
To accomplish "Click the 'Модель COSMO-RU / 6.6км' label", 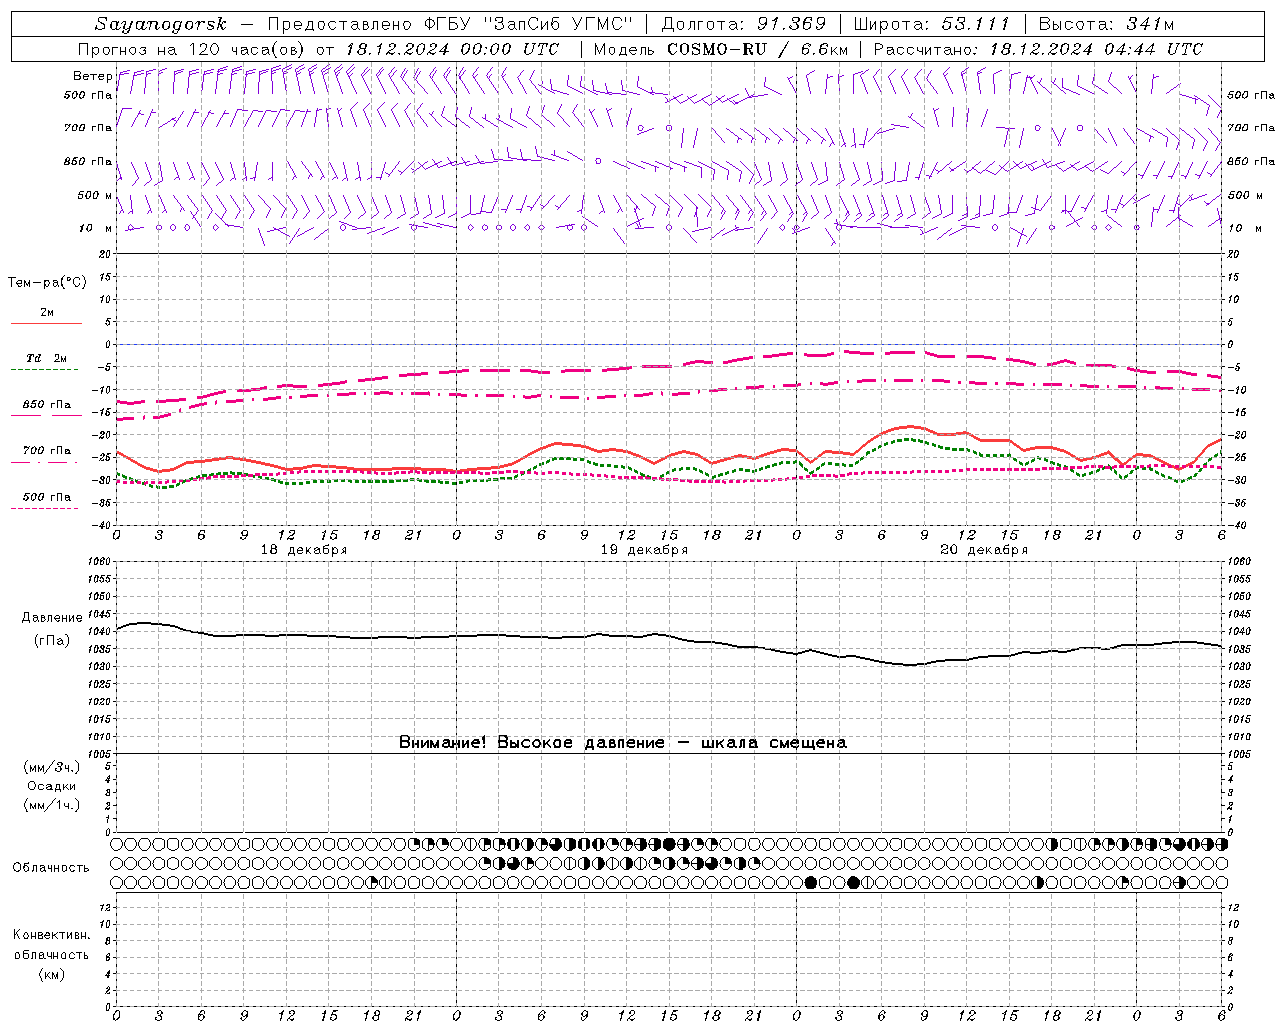I will (721, 49).
